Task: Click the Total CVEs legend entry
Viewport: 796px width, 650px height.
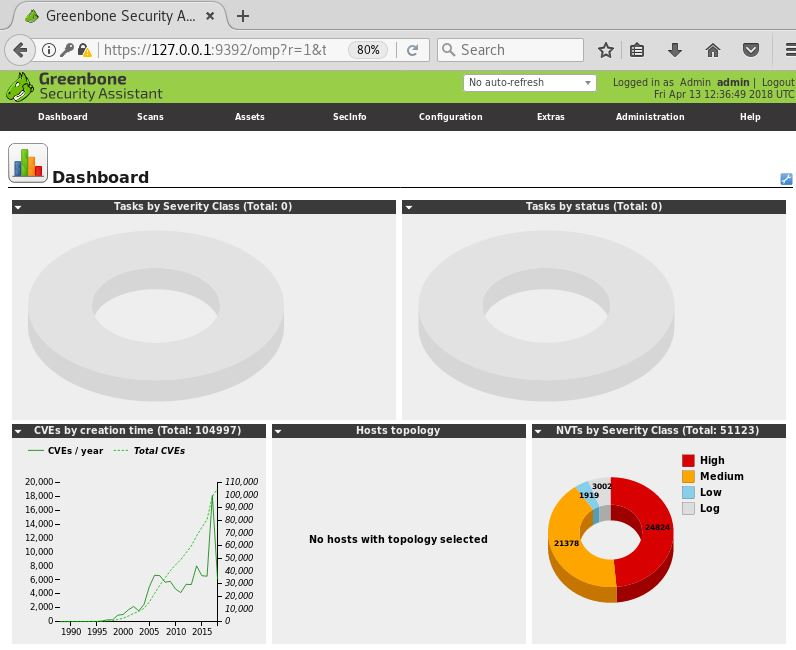Action: tap(149, 450)
